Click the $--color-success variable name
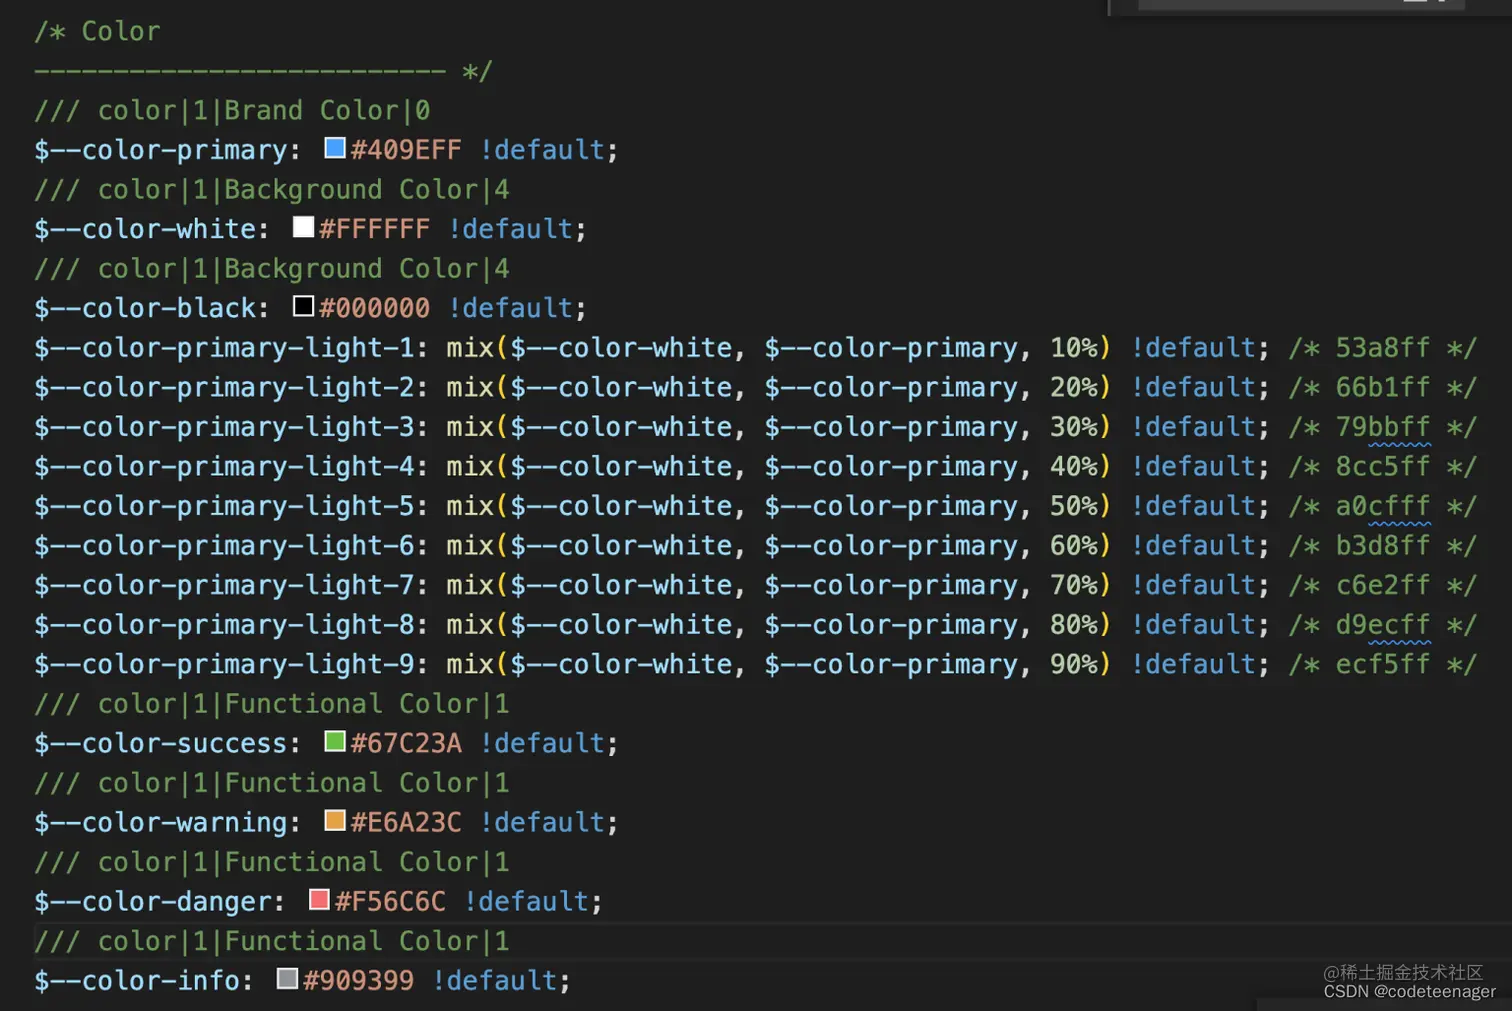Viewport: 1512px width, 1011px height. click(161, 743)
